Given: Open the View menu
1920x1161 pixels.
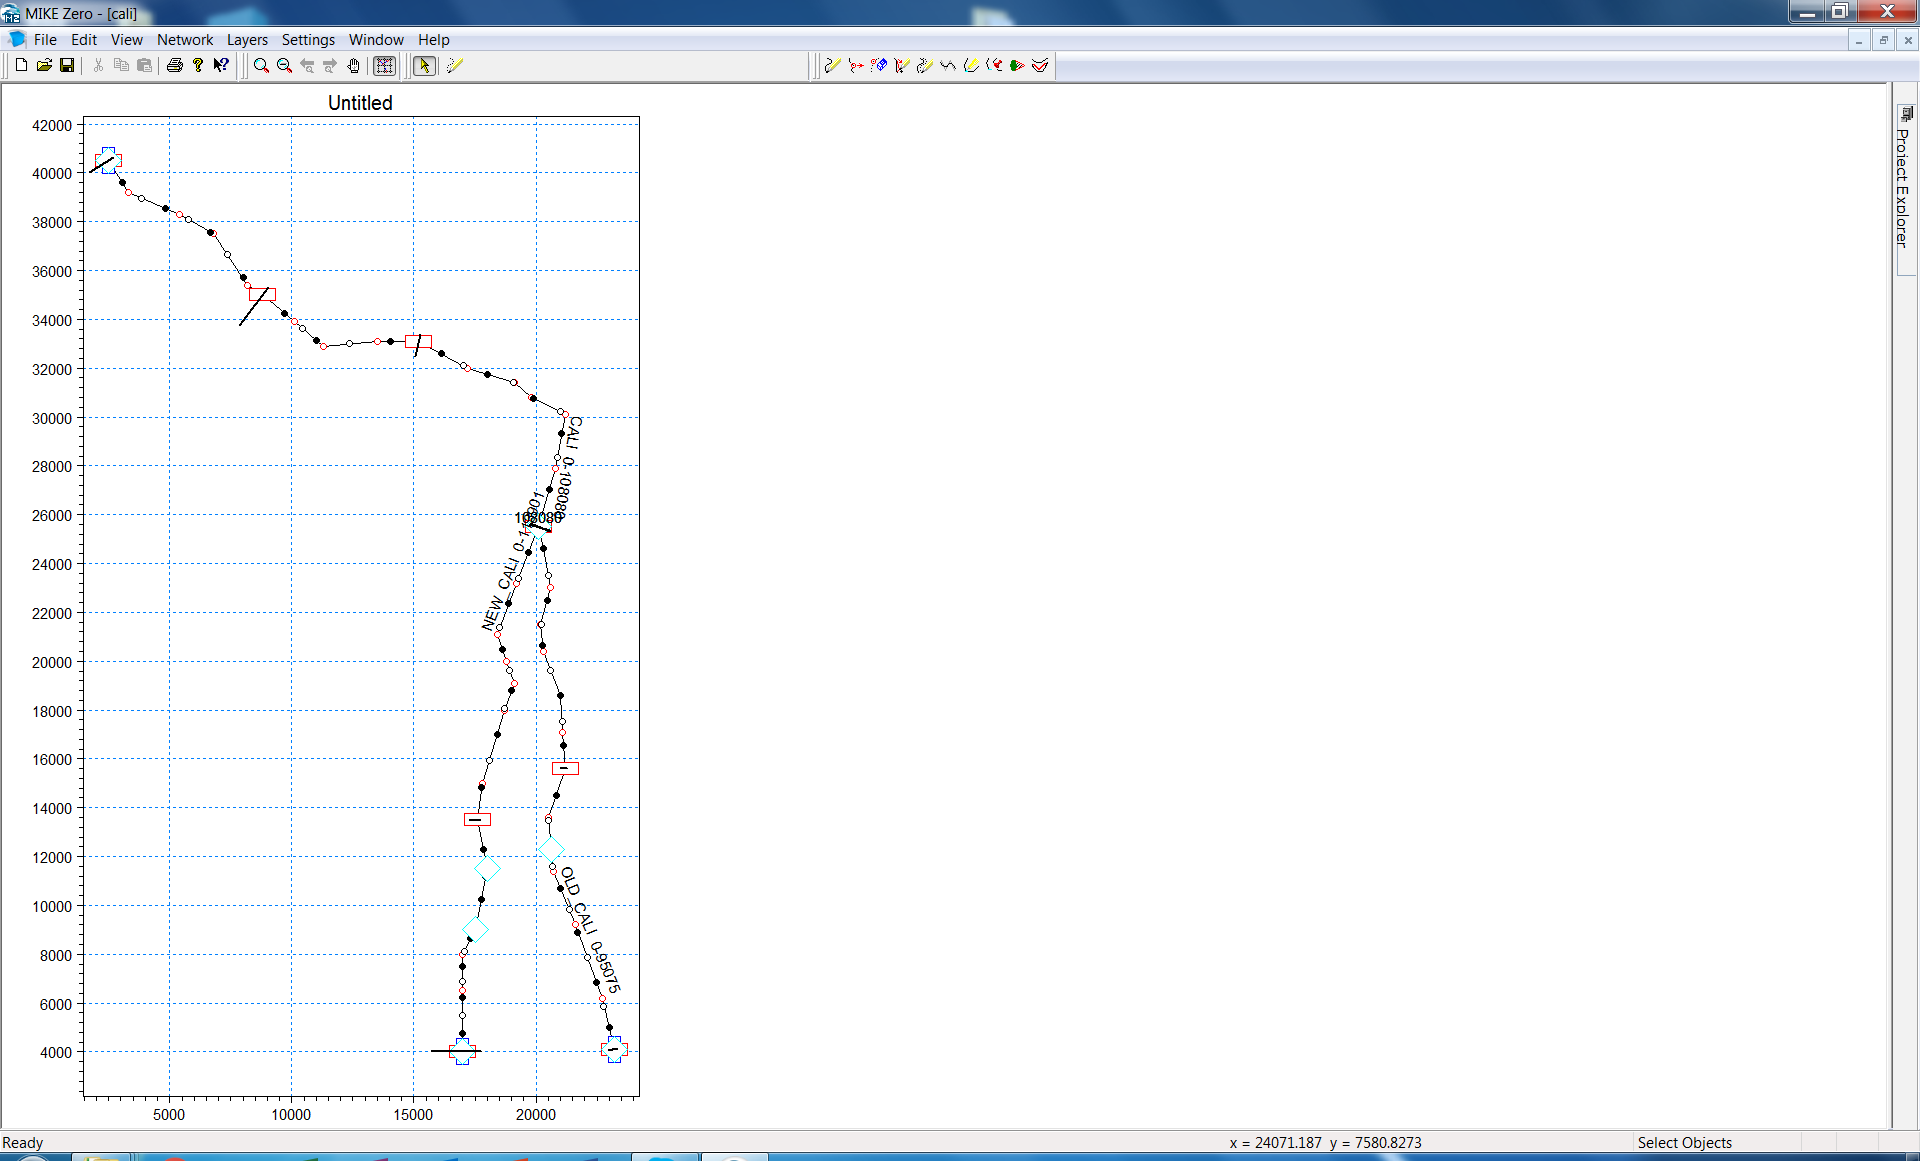Looking at the screenshot, I should 126,40.
